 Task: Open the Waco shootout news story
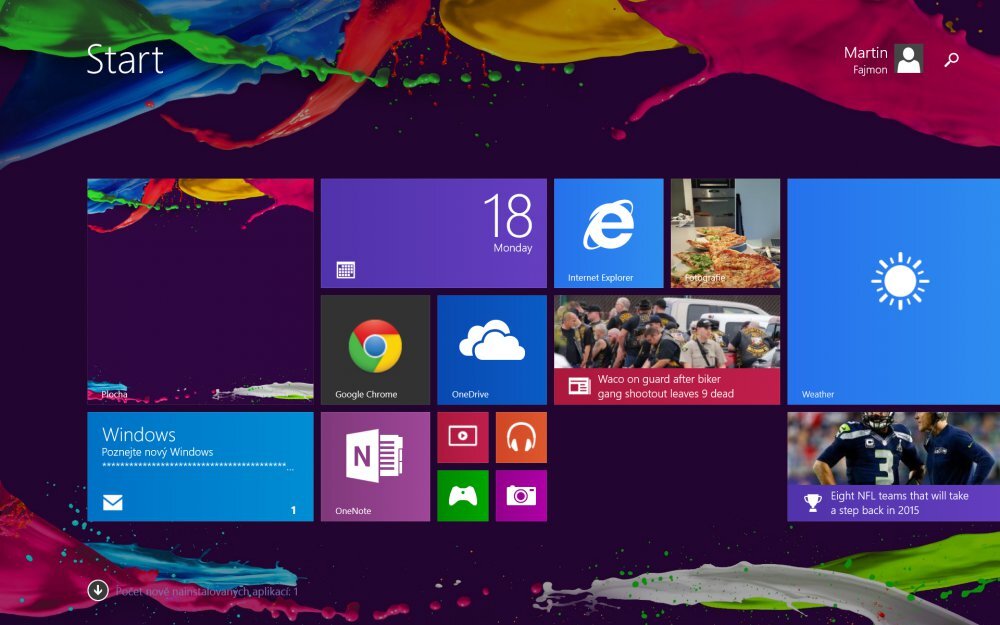[x=665, y=347]
